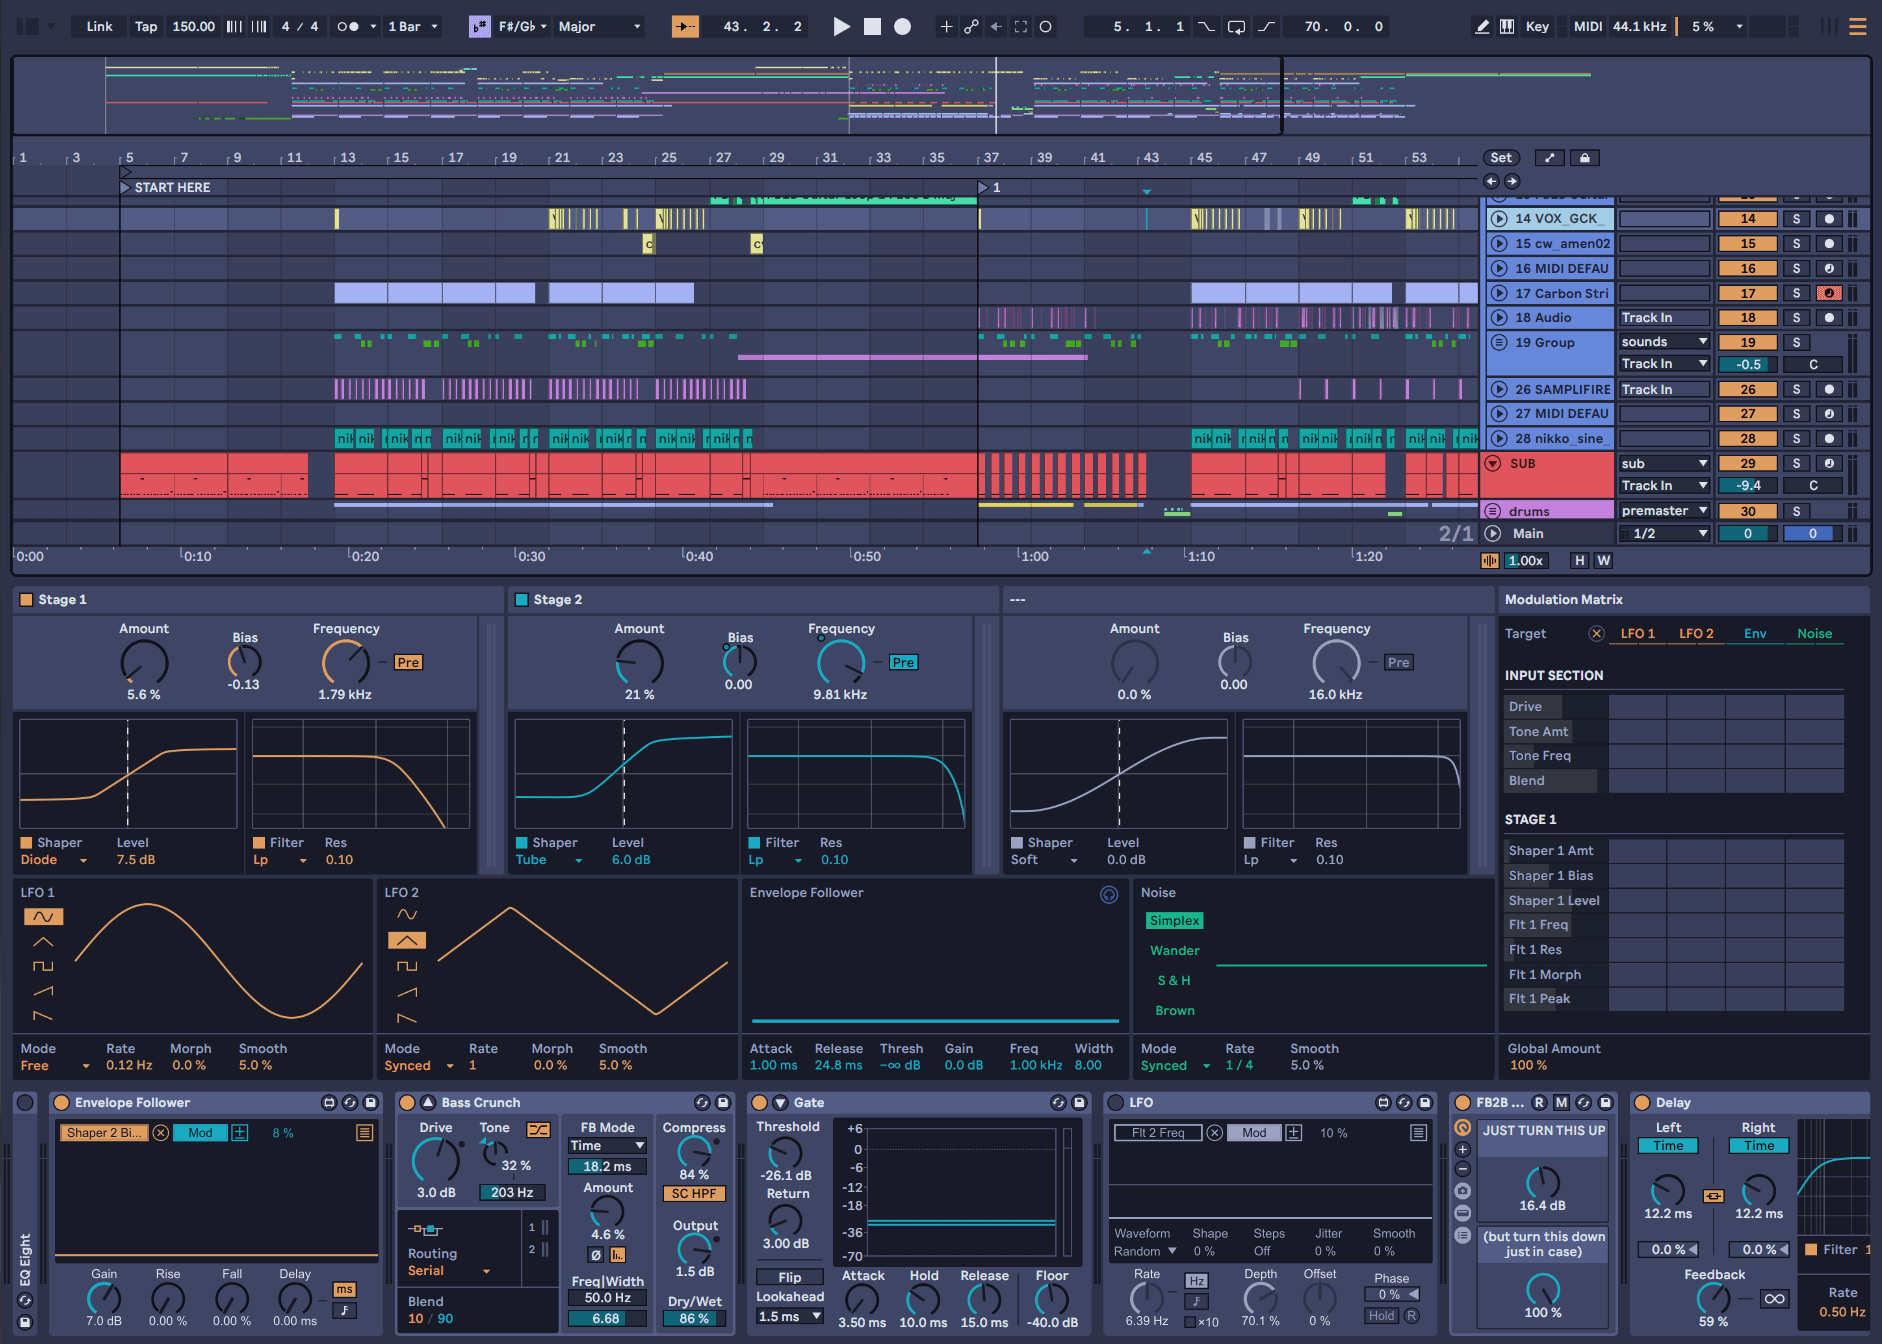
Task: Click the Key map mode button
Action: click(x=1537, y=27)
